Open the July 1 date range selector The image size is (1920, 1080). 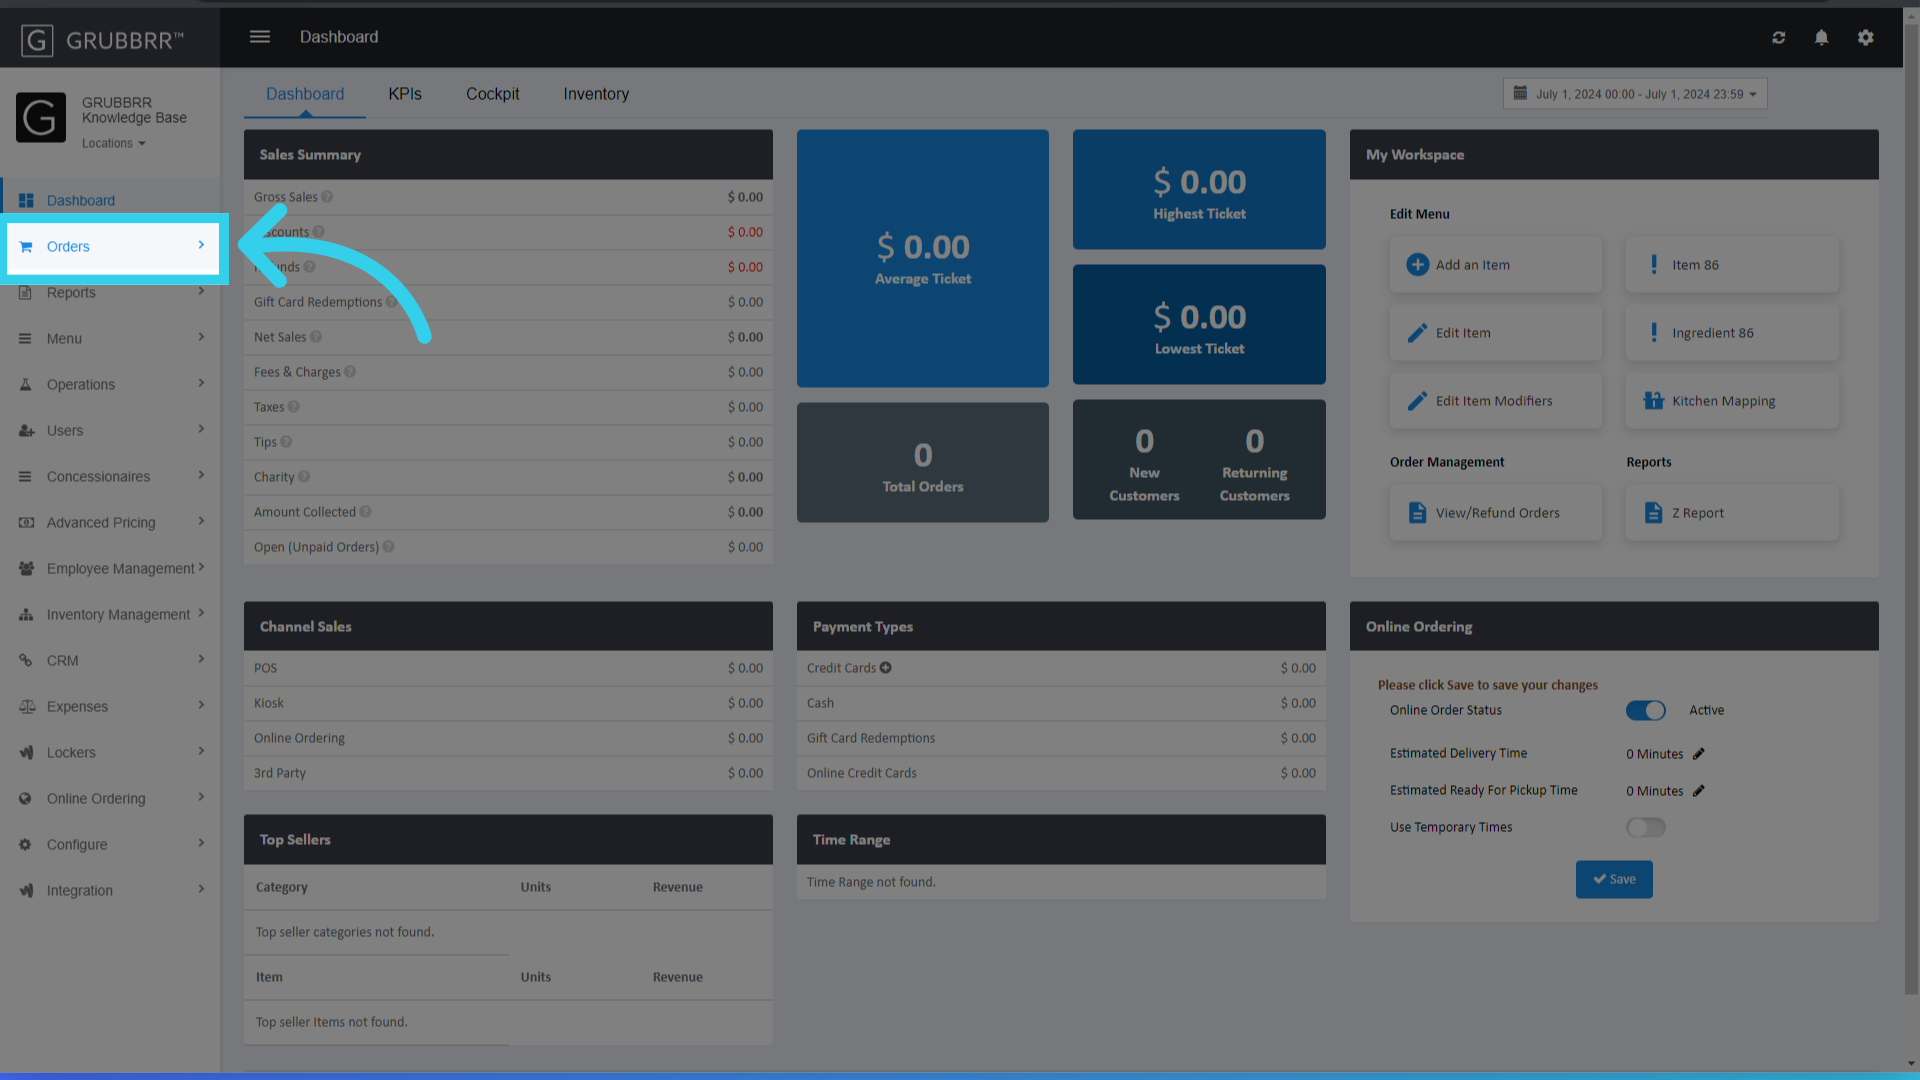(x=1634, y=93)
